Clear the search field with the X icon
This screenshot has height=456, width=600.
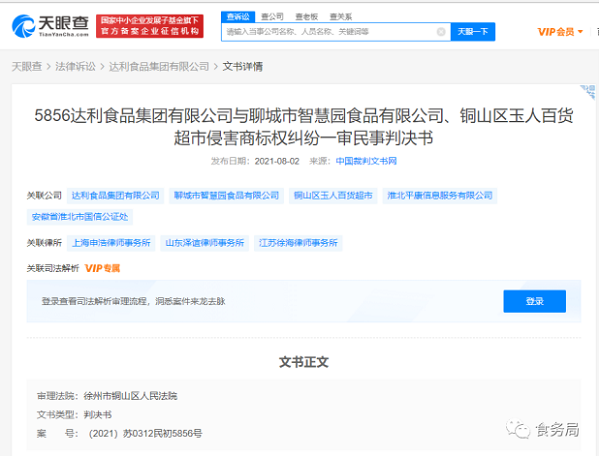441,32
